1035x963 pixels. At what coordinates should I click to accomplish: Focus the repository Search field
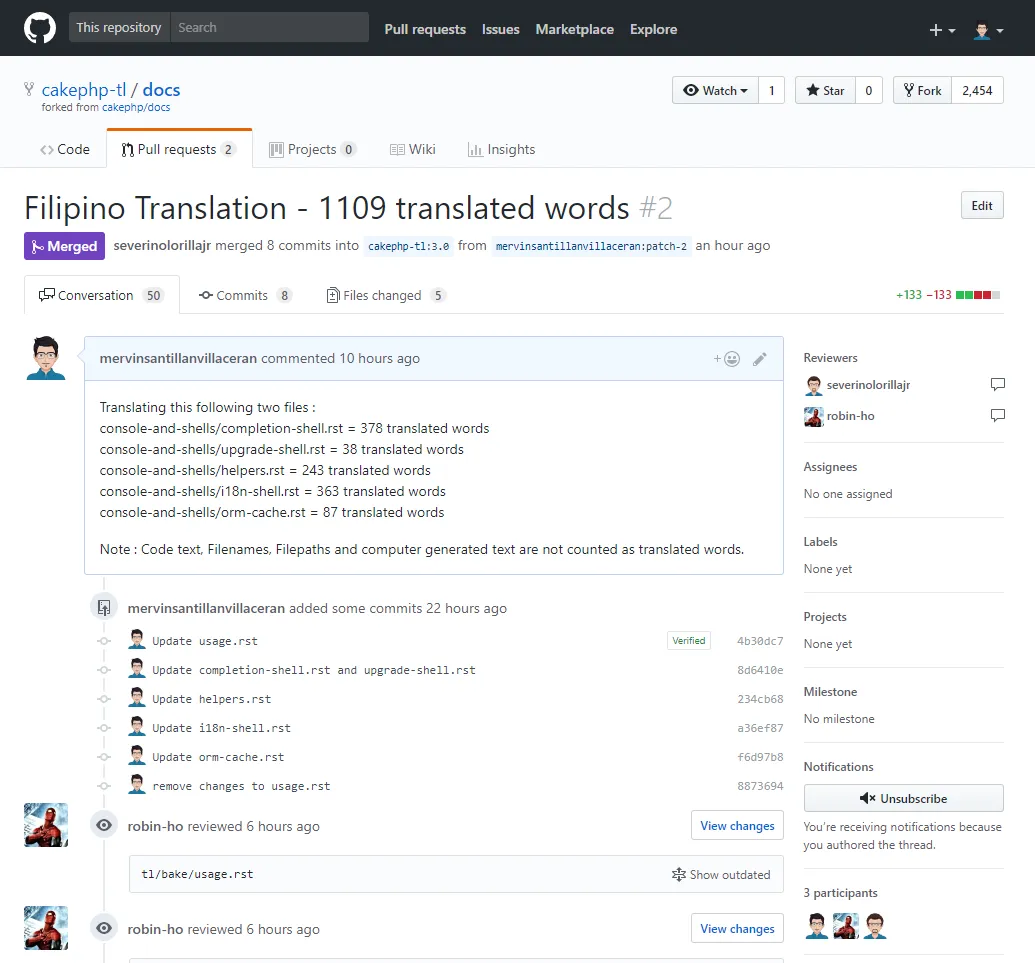(x=269, y=27)
